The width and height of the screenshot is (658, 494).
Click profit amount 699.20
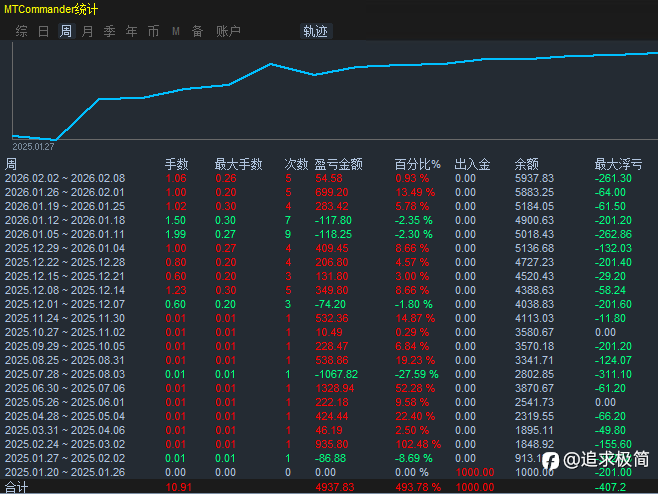tap(332, 192)
